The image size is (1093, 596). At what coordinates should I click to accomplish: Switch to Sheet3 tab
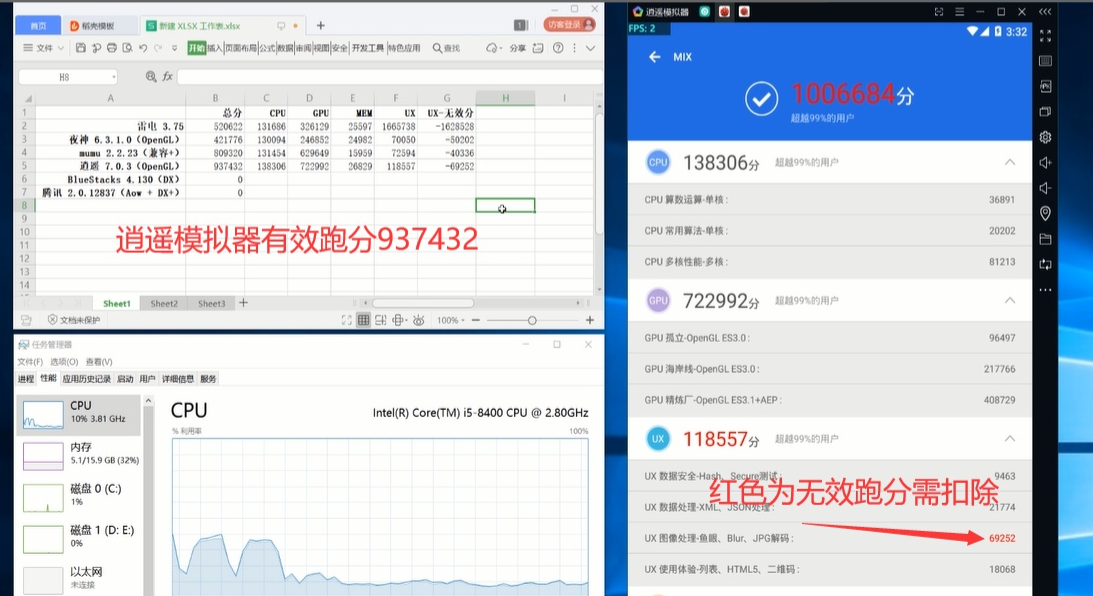(211, 303)
